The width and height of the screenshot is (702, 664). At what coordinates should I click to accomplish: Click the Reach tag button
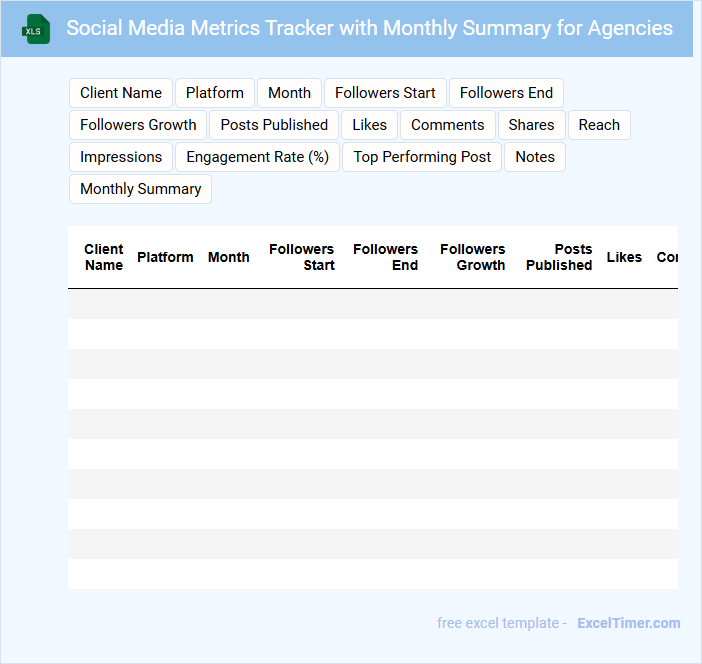tap(599, 125)
